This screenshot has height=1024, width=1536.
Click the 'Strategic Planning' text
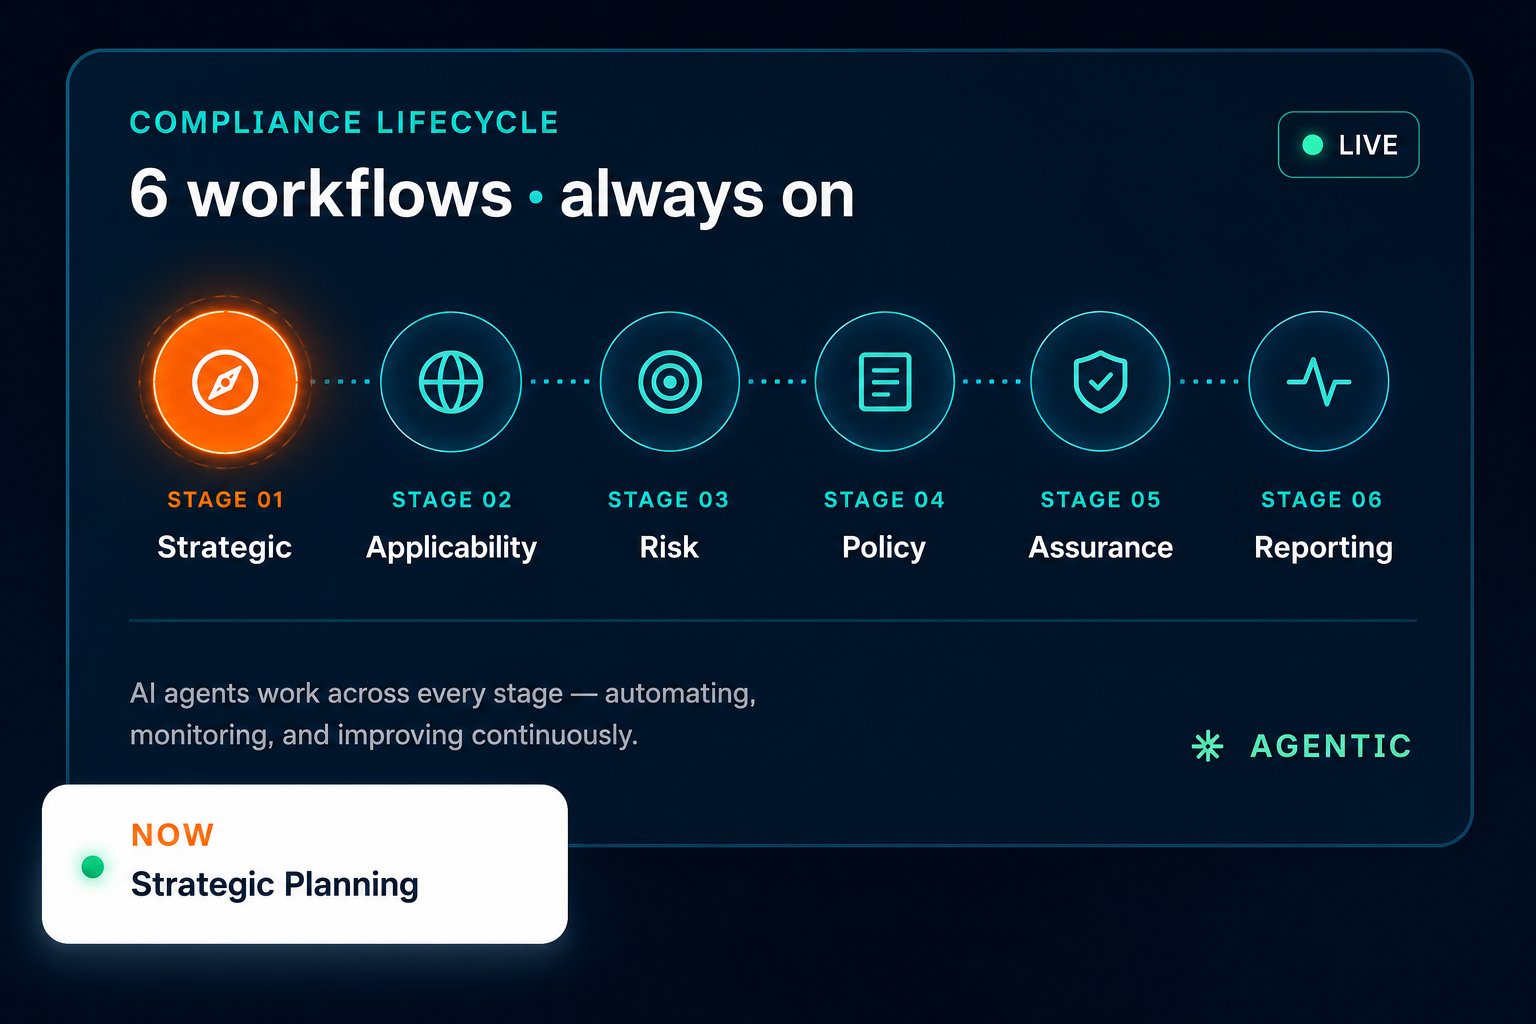pyautogui.click(x=275, y=885)
